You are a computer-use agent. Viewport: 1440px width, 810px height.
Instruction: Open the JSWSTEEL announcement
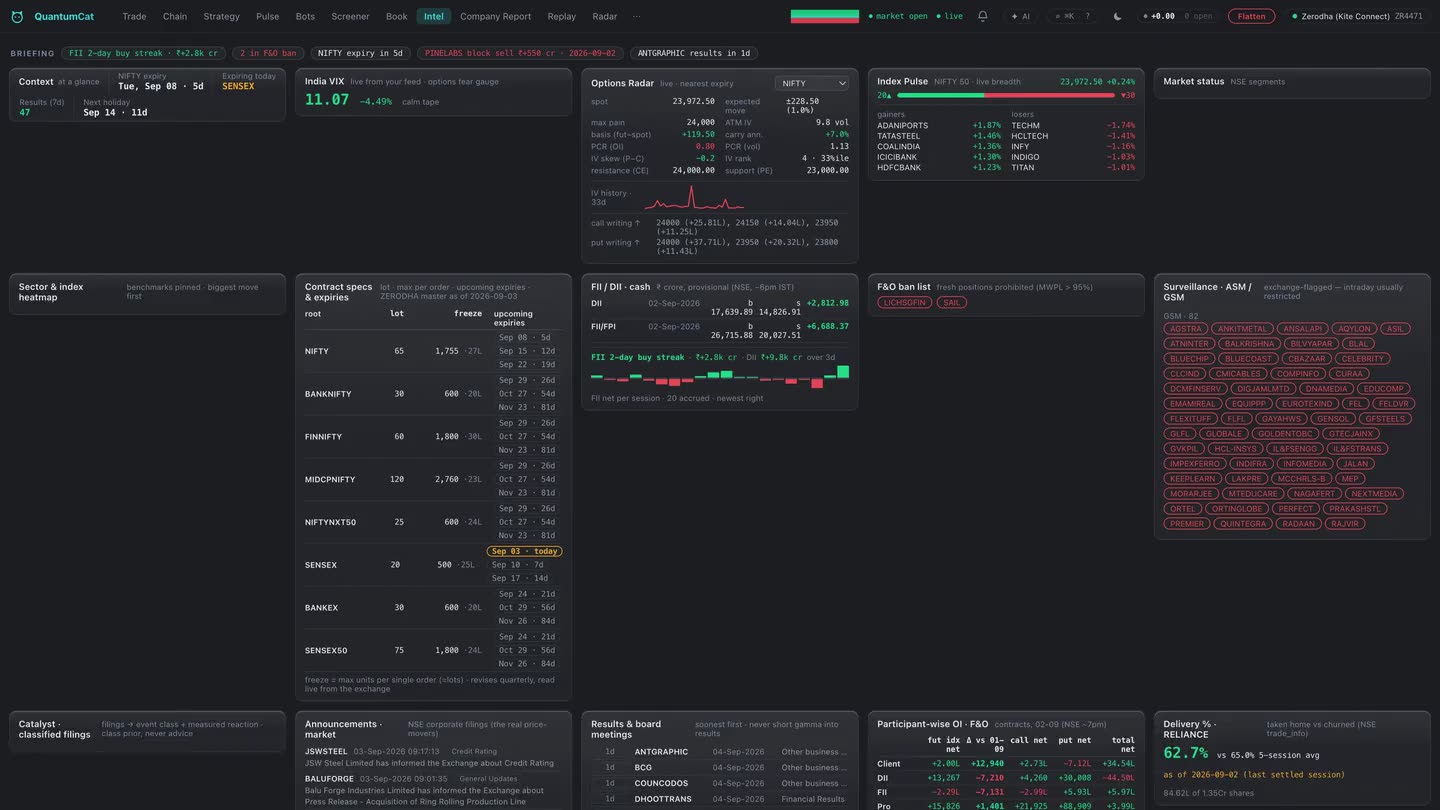click(433, 757)
